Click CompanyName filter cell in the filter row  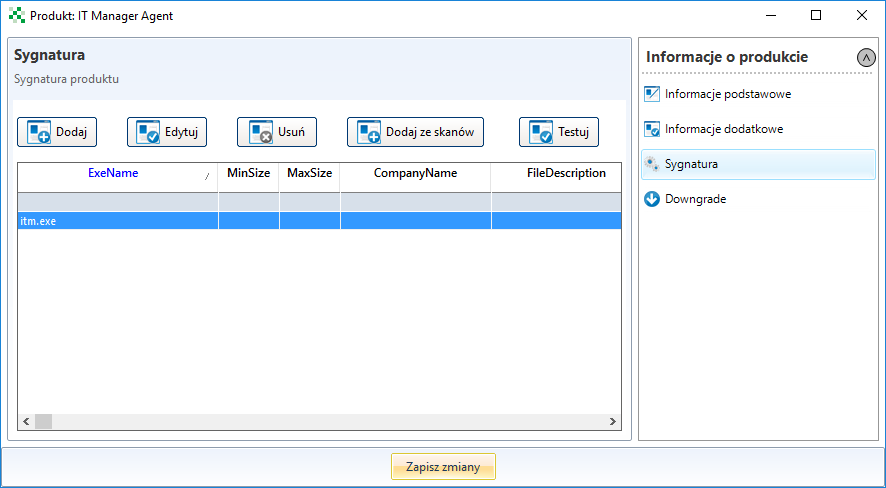415,202
